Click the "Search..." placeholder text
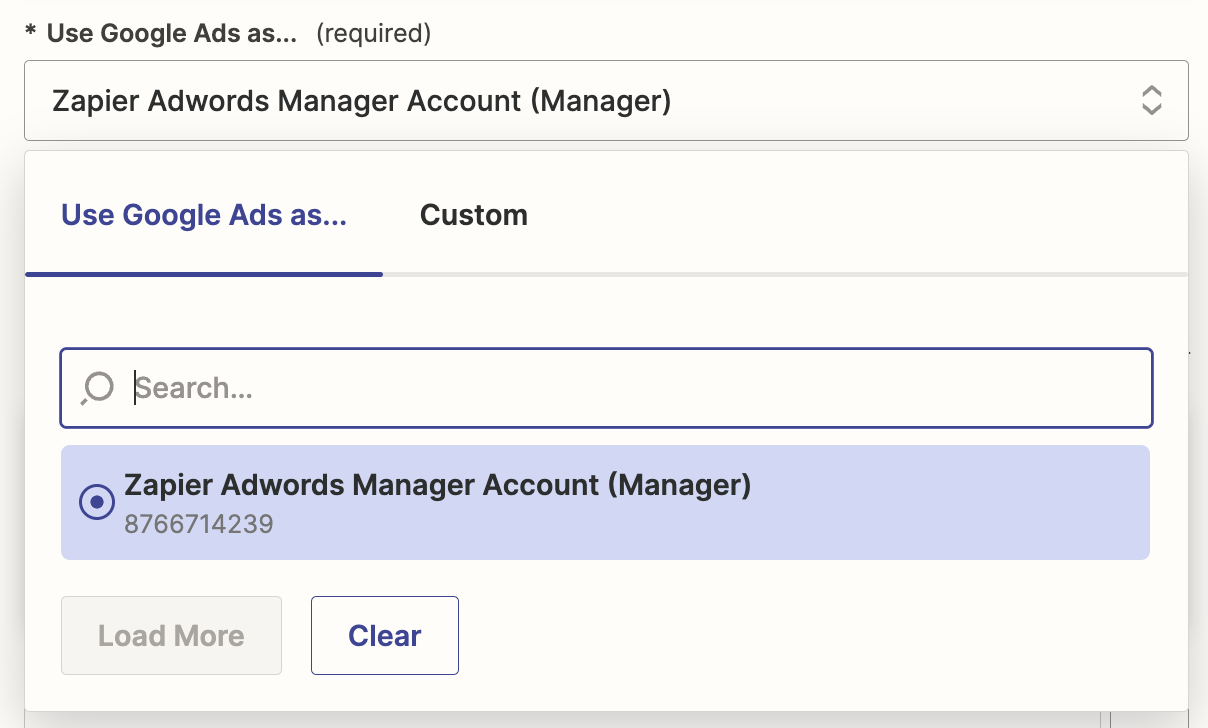This screenshot has width=1208, height=728. pos(194,388)
